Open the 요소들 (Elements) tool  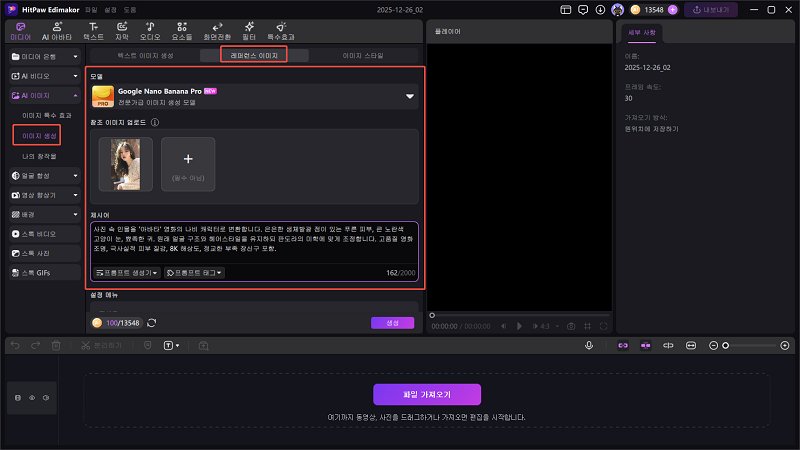pos(182,31)
